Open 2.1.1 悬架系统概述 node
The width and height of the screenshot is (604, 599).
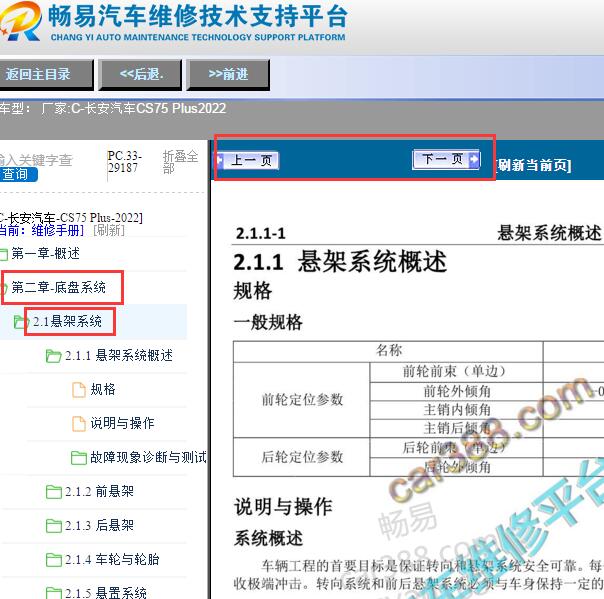click(119, 355)
